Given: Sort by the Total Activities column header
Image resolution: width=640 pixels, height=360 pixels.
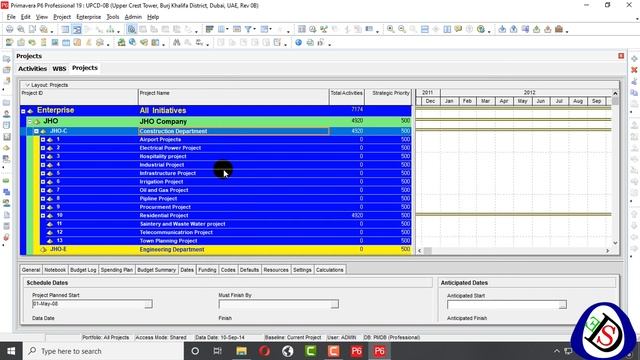Looking at the screenshot, I should click(x=347, y=97).
